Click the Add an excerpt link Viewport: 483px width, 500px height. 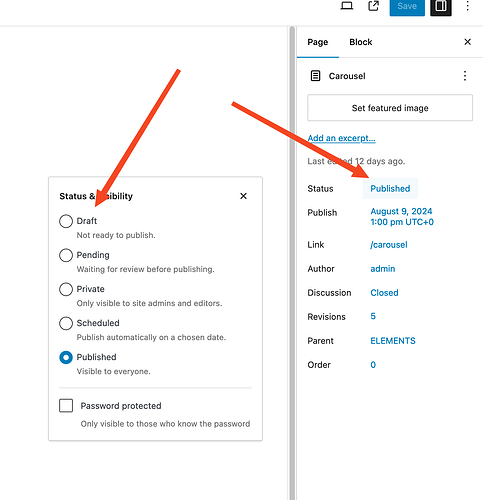pos(341,138)
